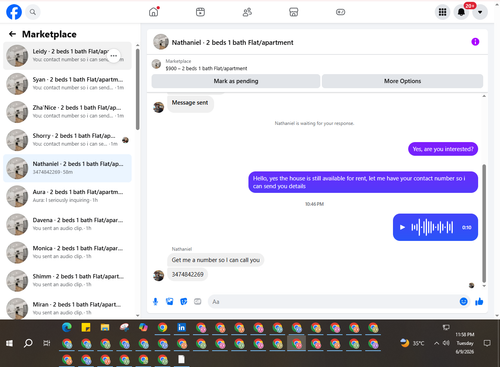Image resolution: width=500 pixels, height=367 pixels.
Task: Open the purple conversation info icon
Action: (475, 42)
